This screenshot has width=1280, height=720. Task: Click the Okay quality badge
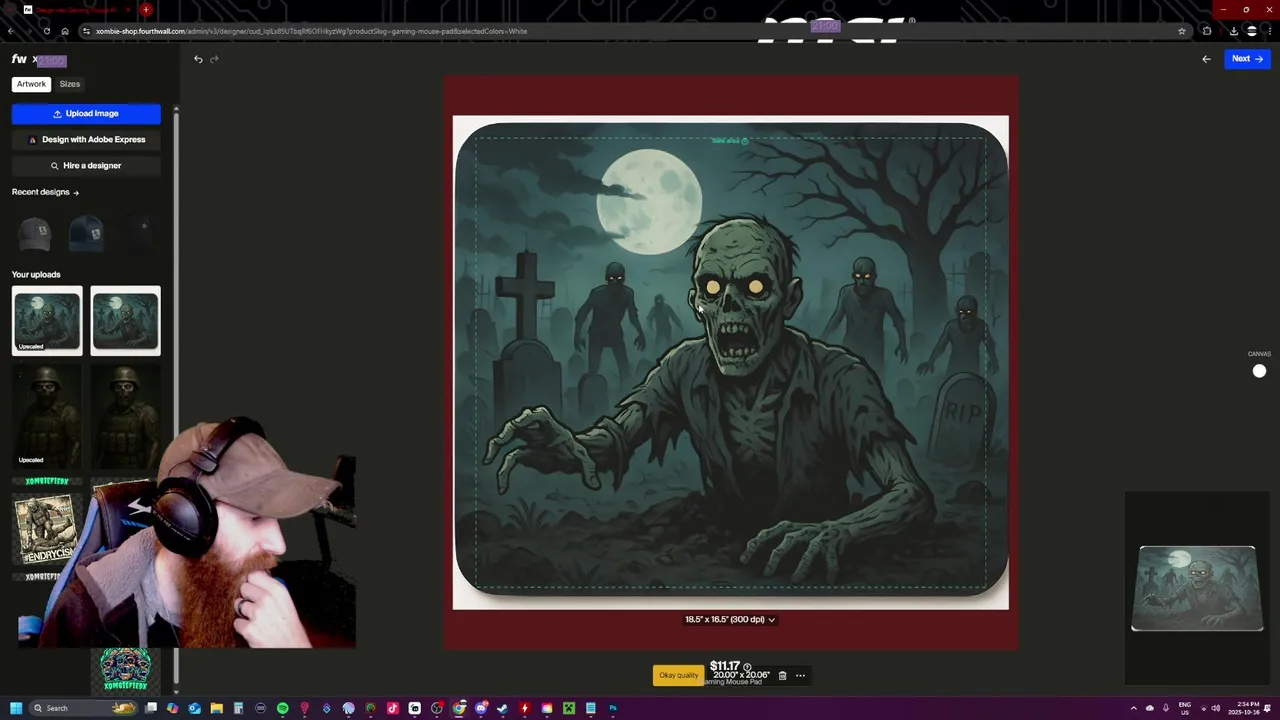pyautogui.click(x=678, y=675)
